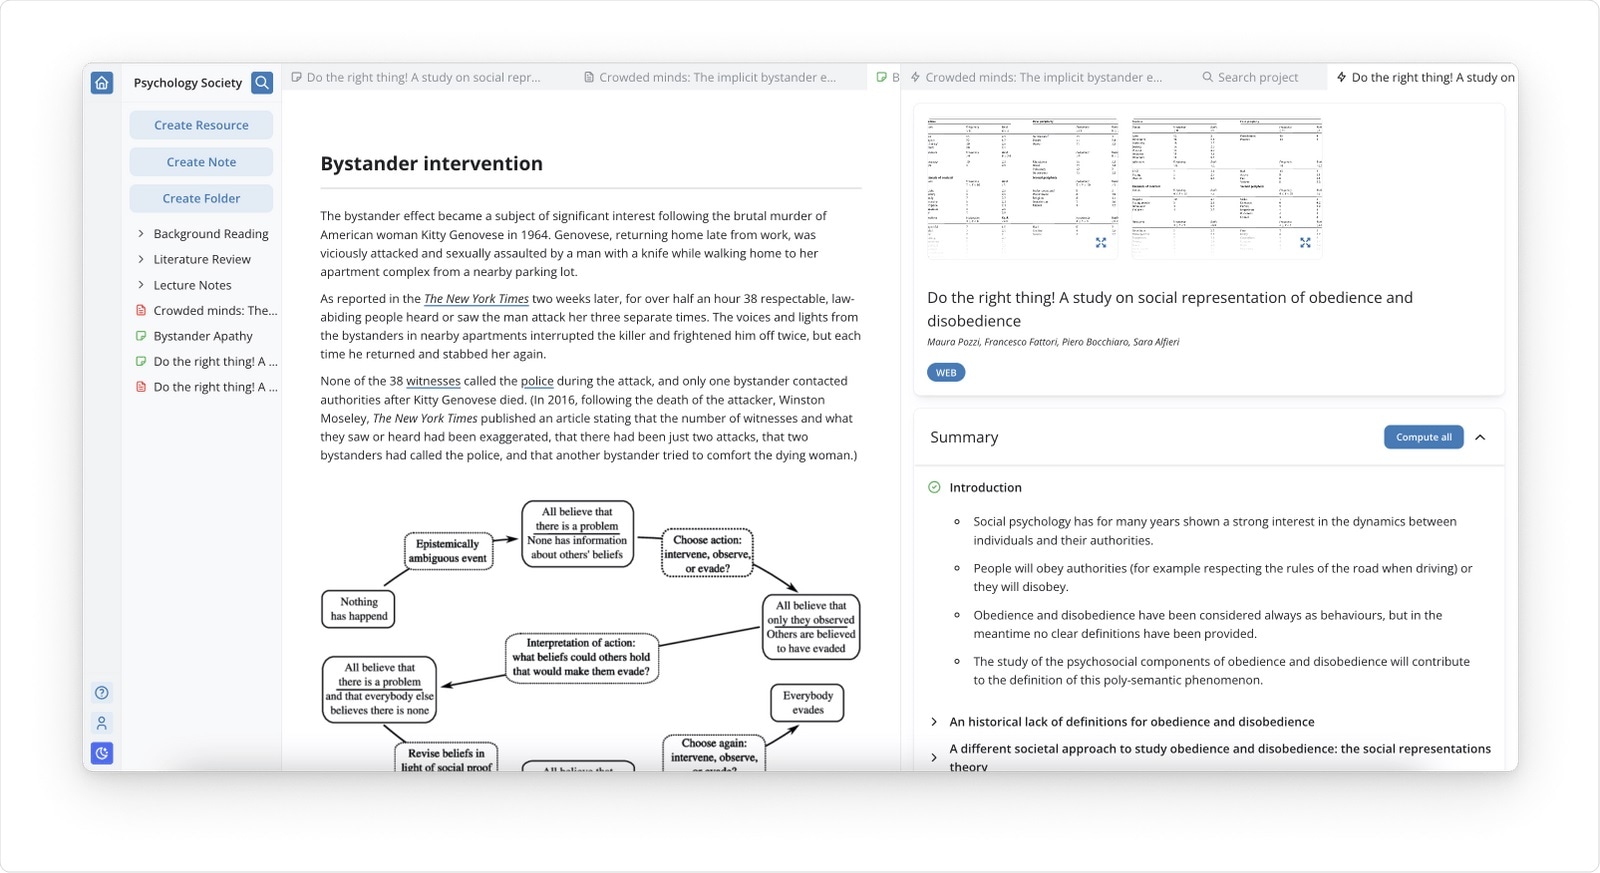Open project search with the magnifier icon
Image resolution: width=1600 pixels, height=873 pixels.
262,83
